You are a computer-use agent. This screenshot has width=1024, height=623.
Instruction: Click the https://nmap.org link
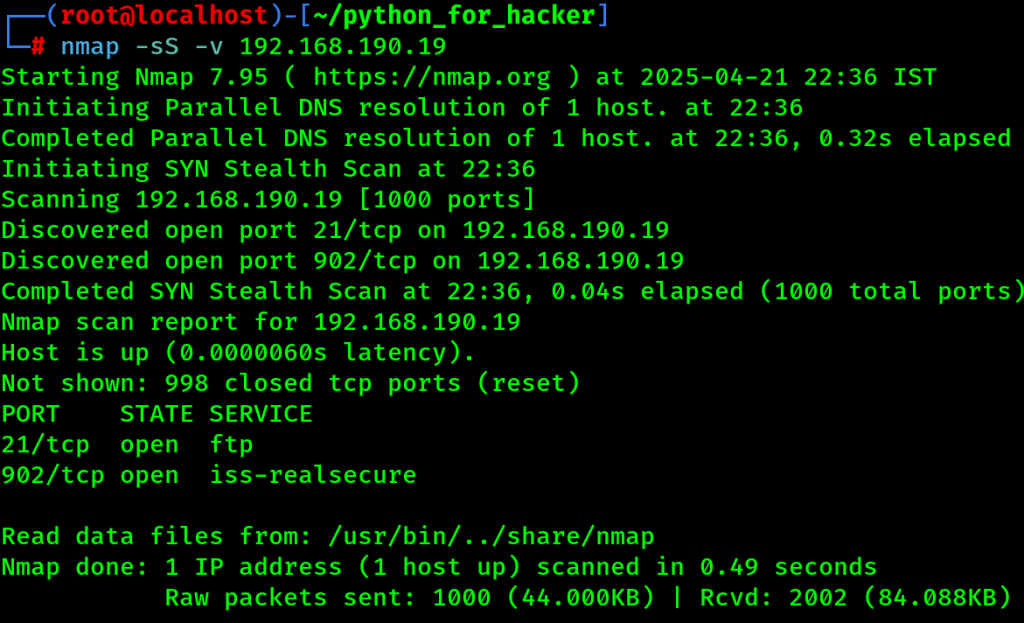pos(432,78)
